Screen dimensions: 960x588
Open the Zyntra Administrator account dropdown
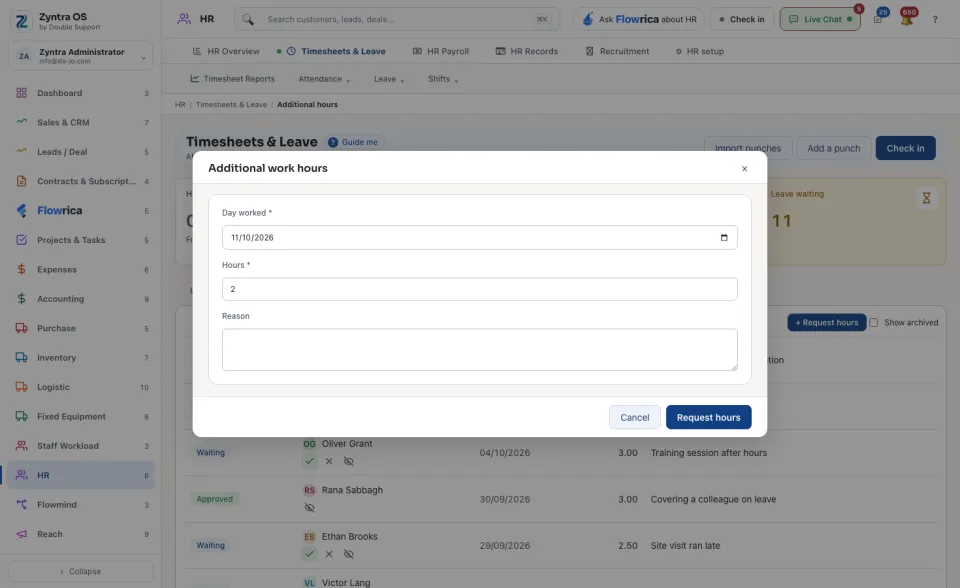[81, 56]
